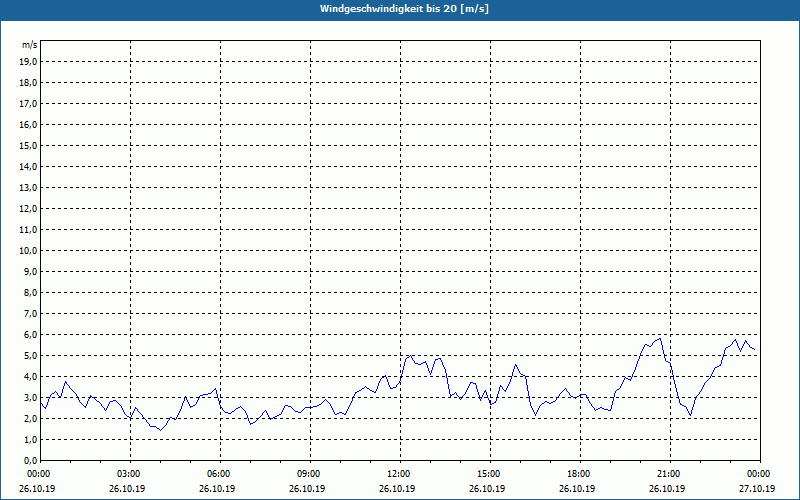The width and height of the screenshot is (800, 500).
Task: Click the '0,0' y-axis label
Action: click(30, 461)
